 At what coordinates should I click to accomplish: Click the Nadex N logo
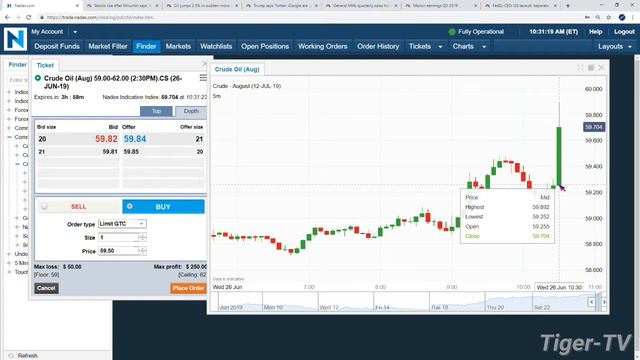(x=15, y=39)
